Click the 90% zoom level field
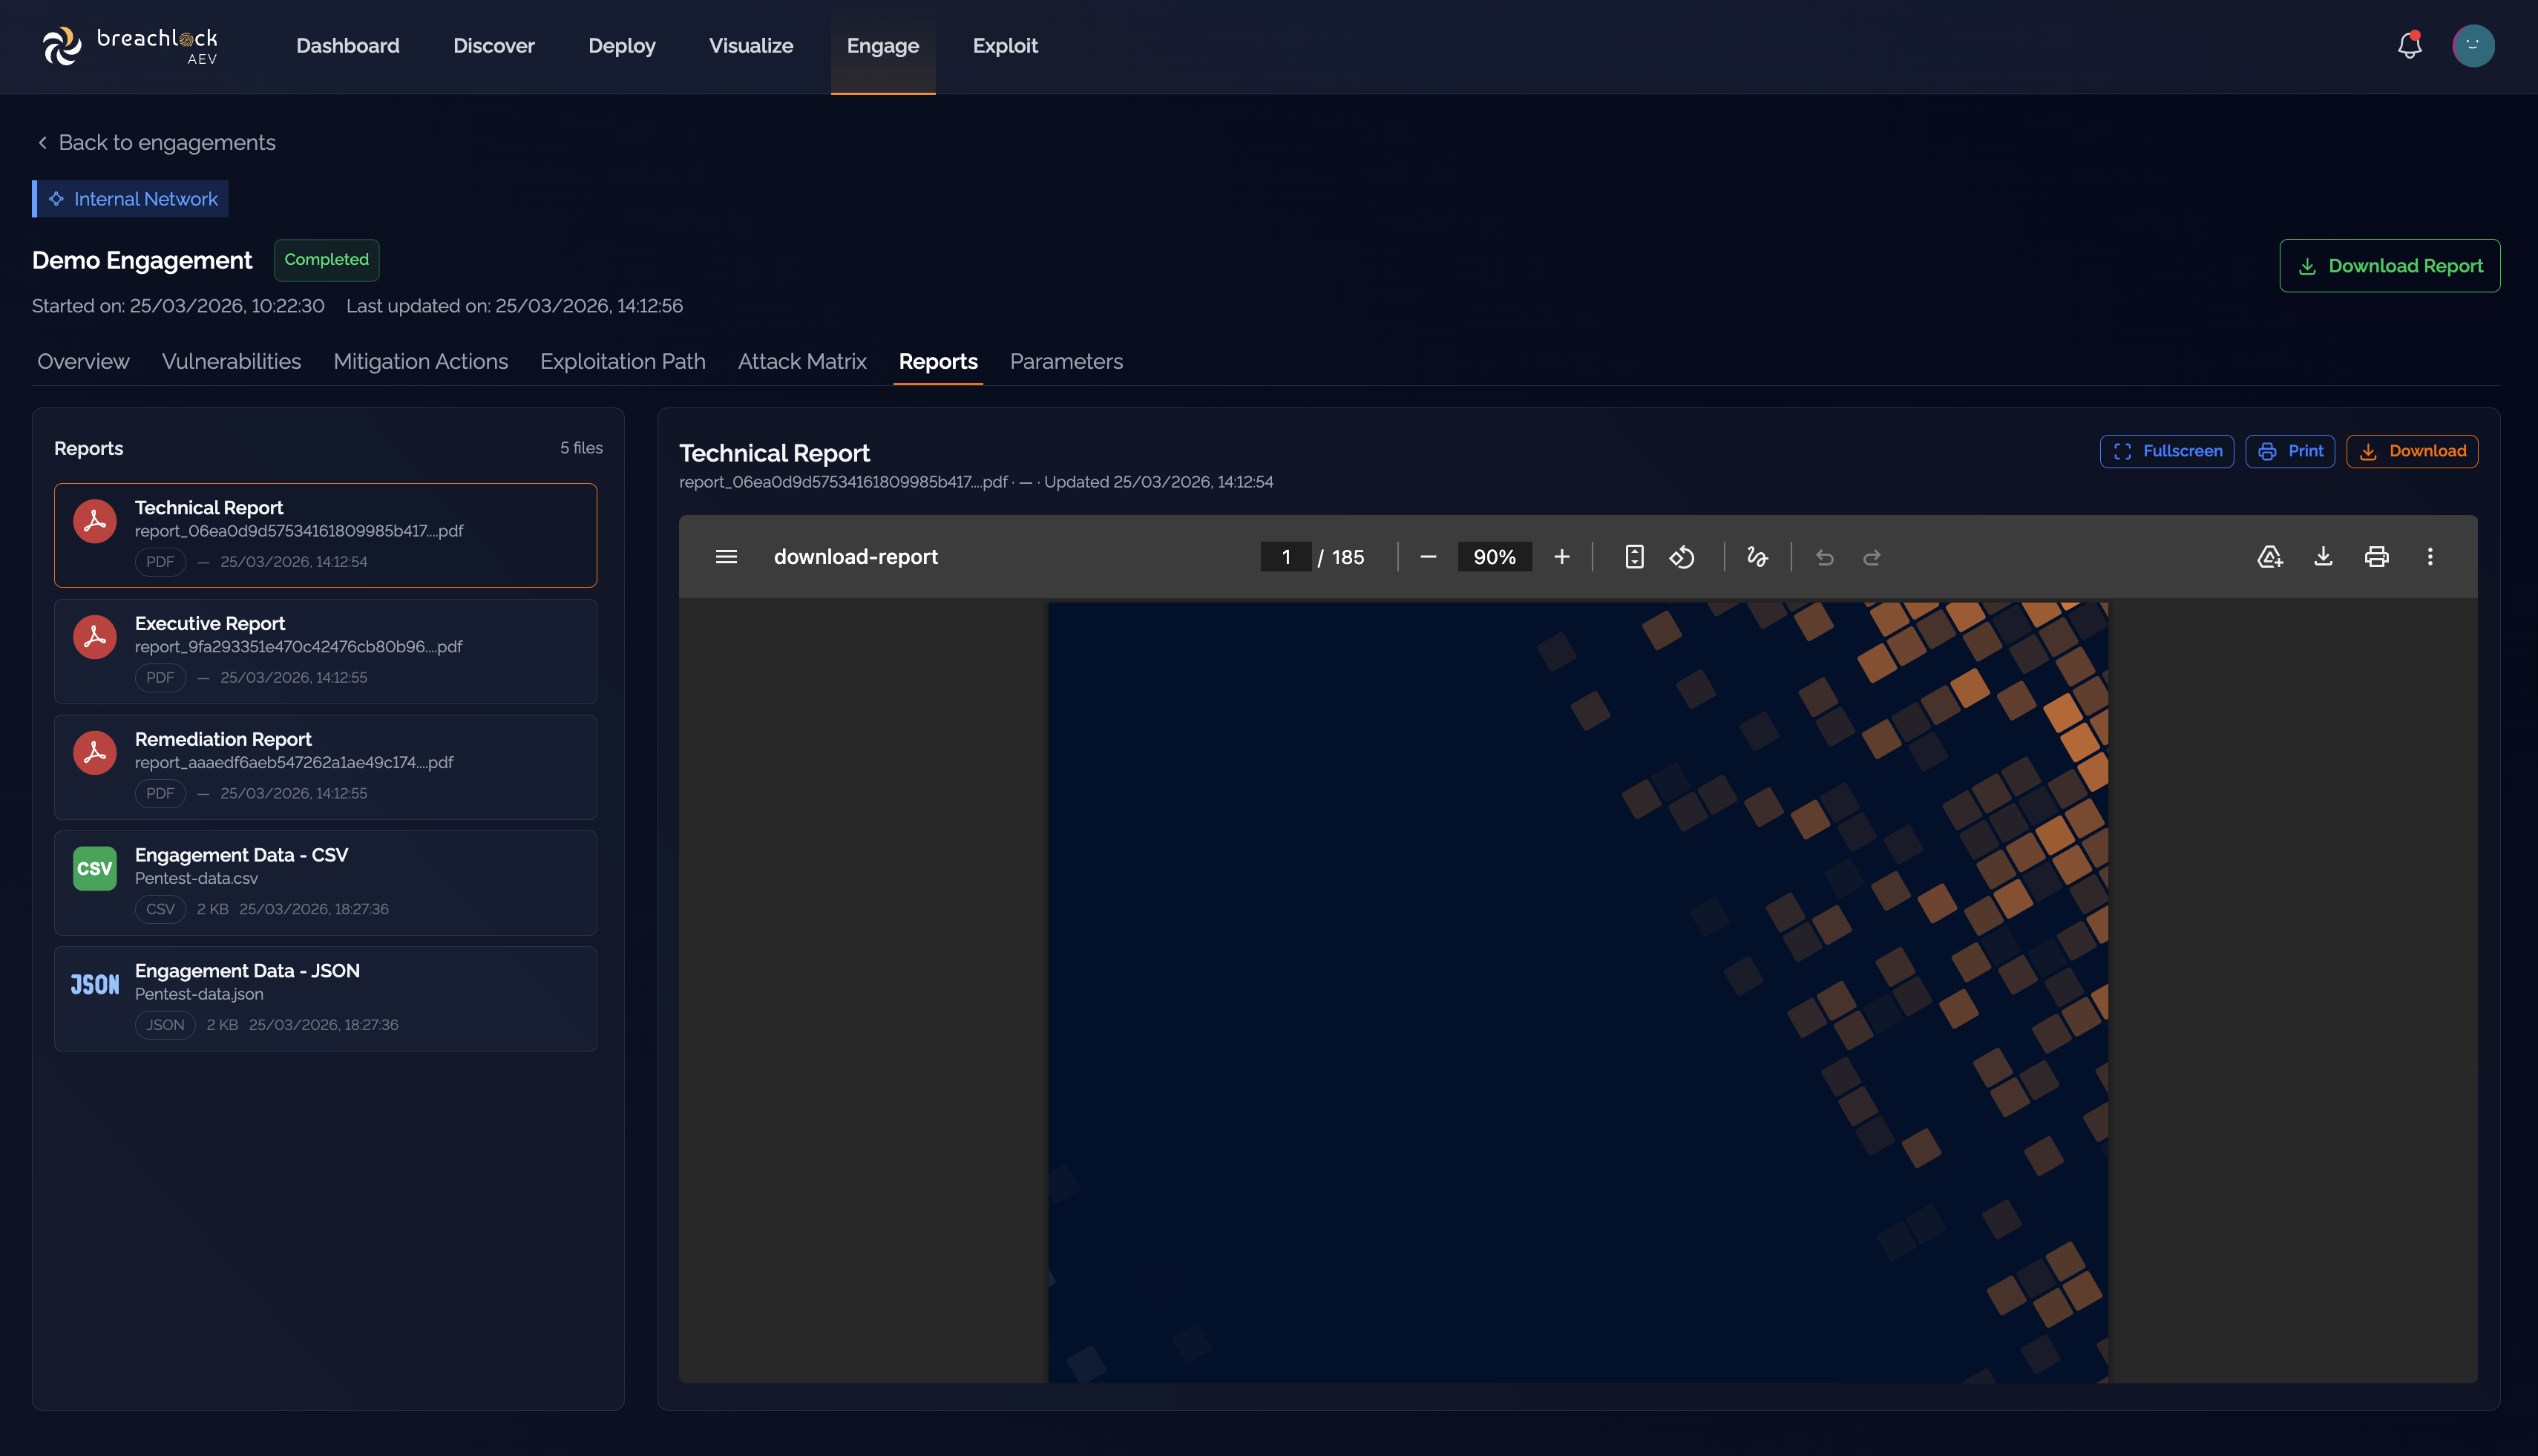 click(1494, 557)
